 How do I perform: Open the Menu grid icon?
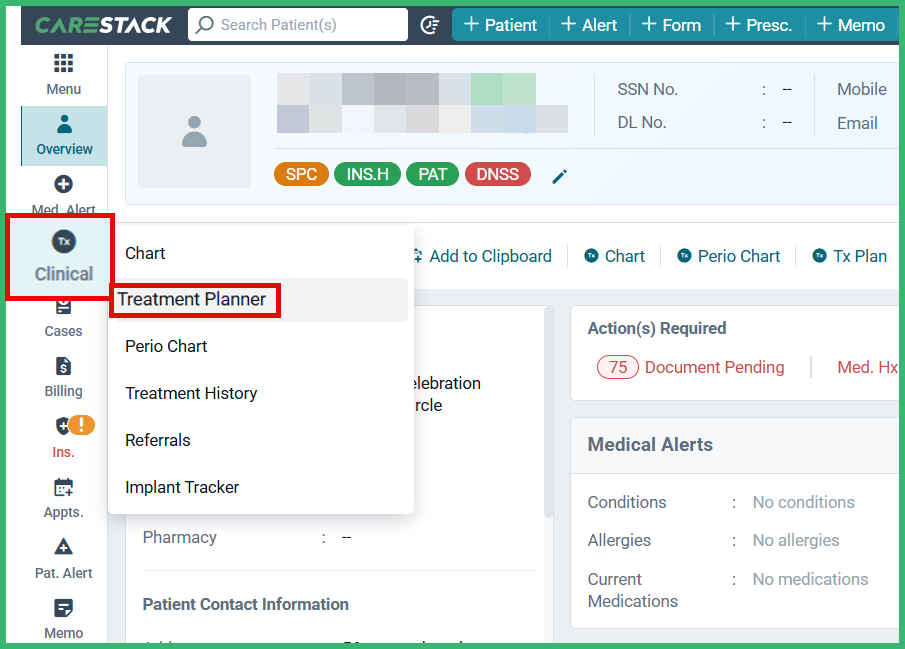pos(63,64)
